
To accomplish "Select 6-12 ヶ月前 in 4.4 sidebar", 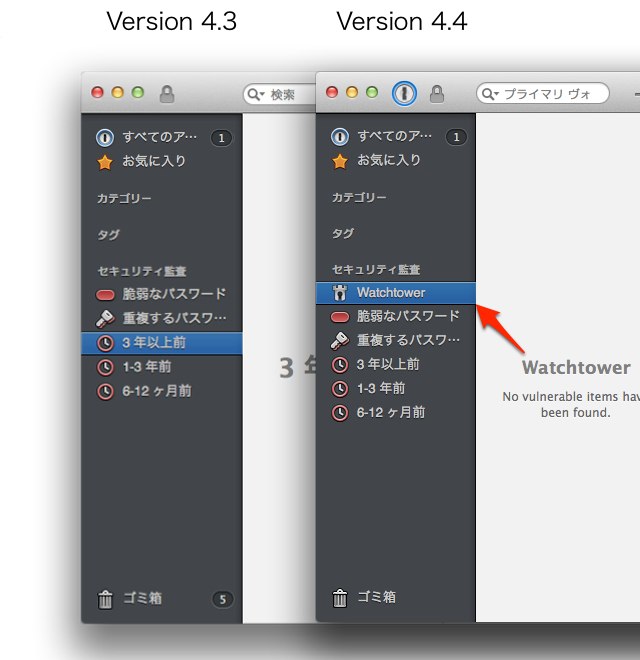I will pyautogui.click(x=396, y=412).
